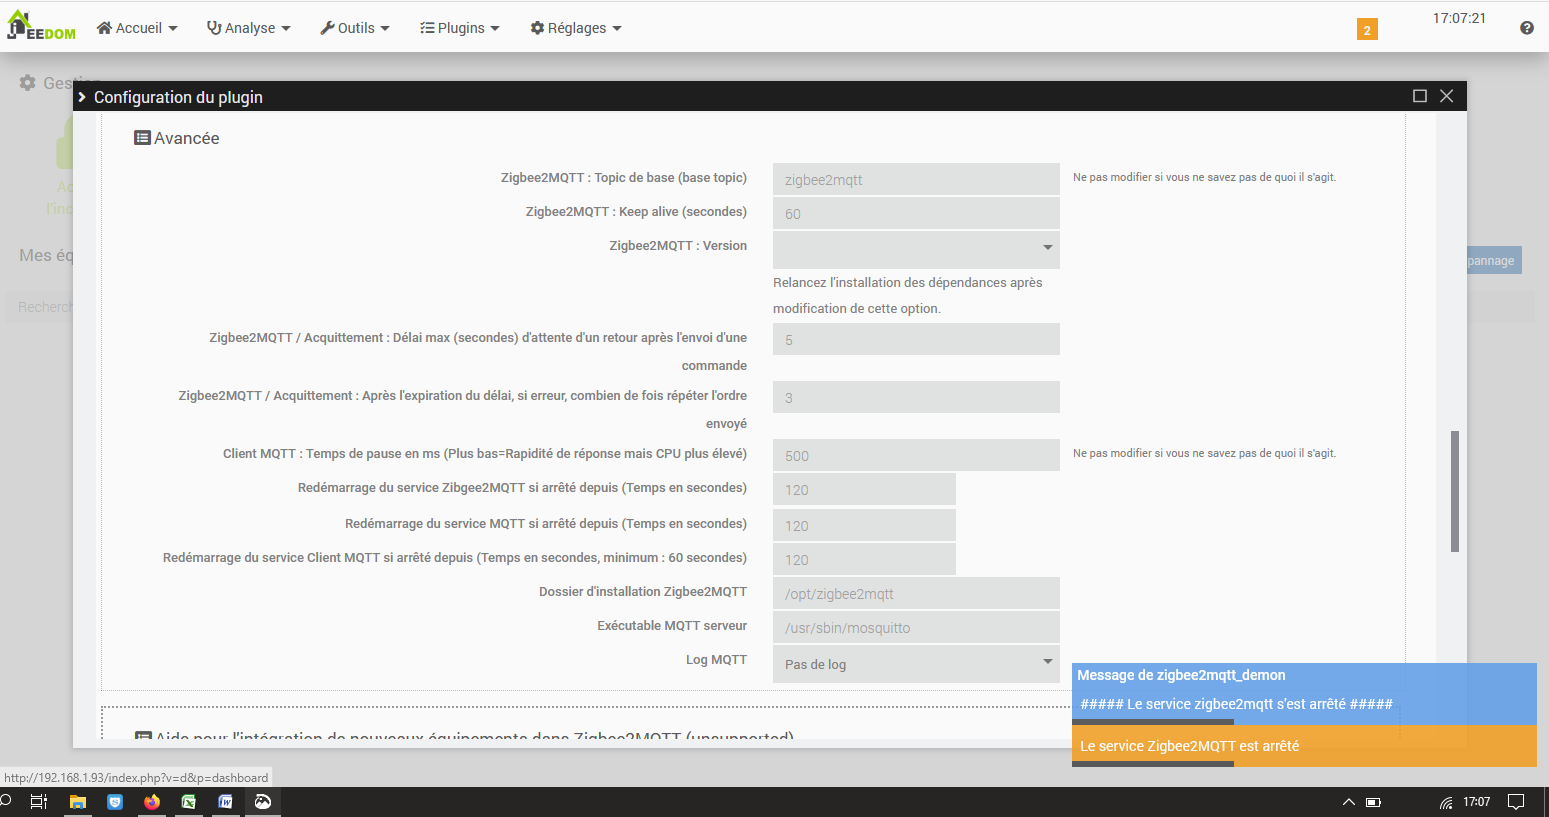
Task: Dismiss the orange Zigbee2MQTT est arrêté notification
Action: click(x=1304, y=746)
